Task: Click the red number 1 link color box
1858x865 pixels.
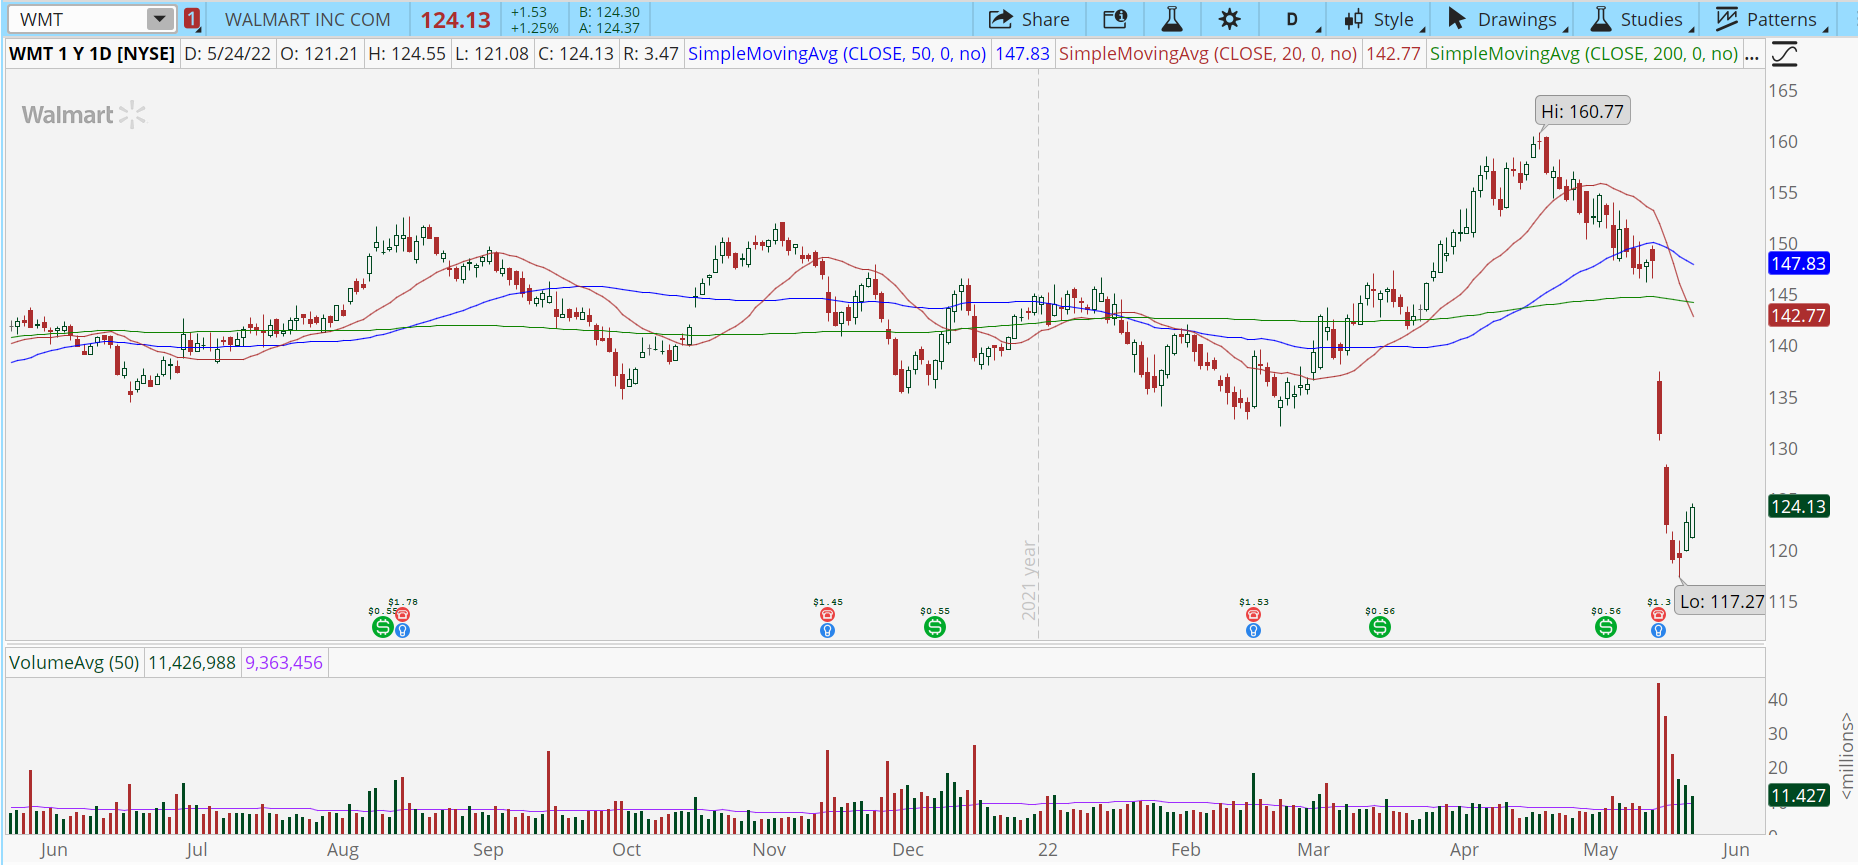Action: 192,19
